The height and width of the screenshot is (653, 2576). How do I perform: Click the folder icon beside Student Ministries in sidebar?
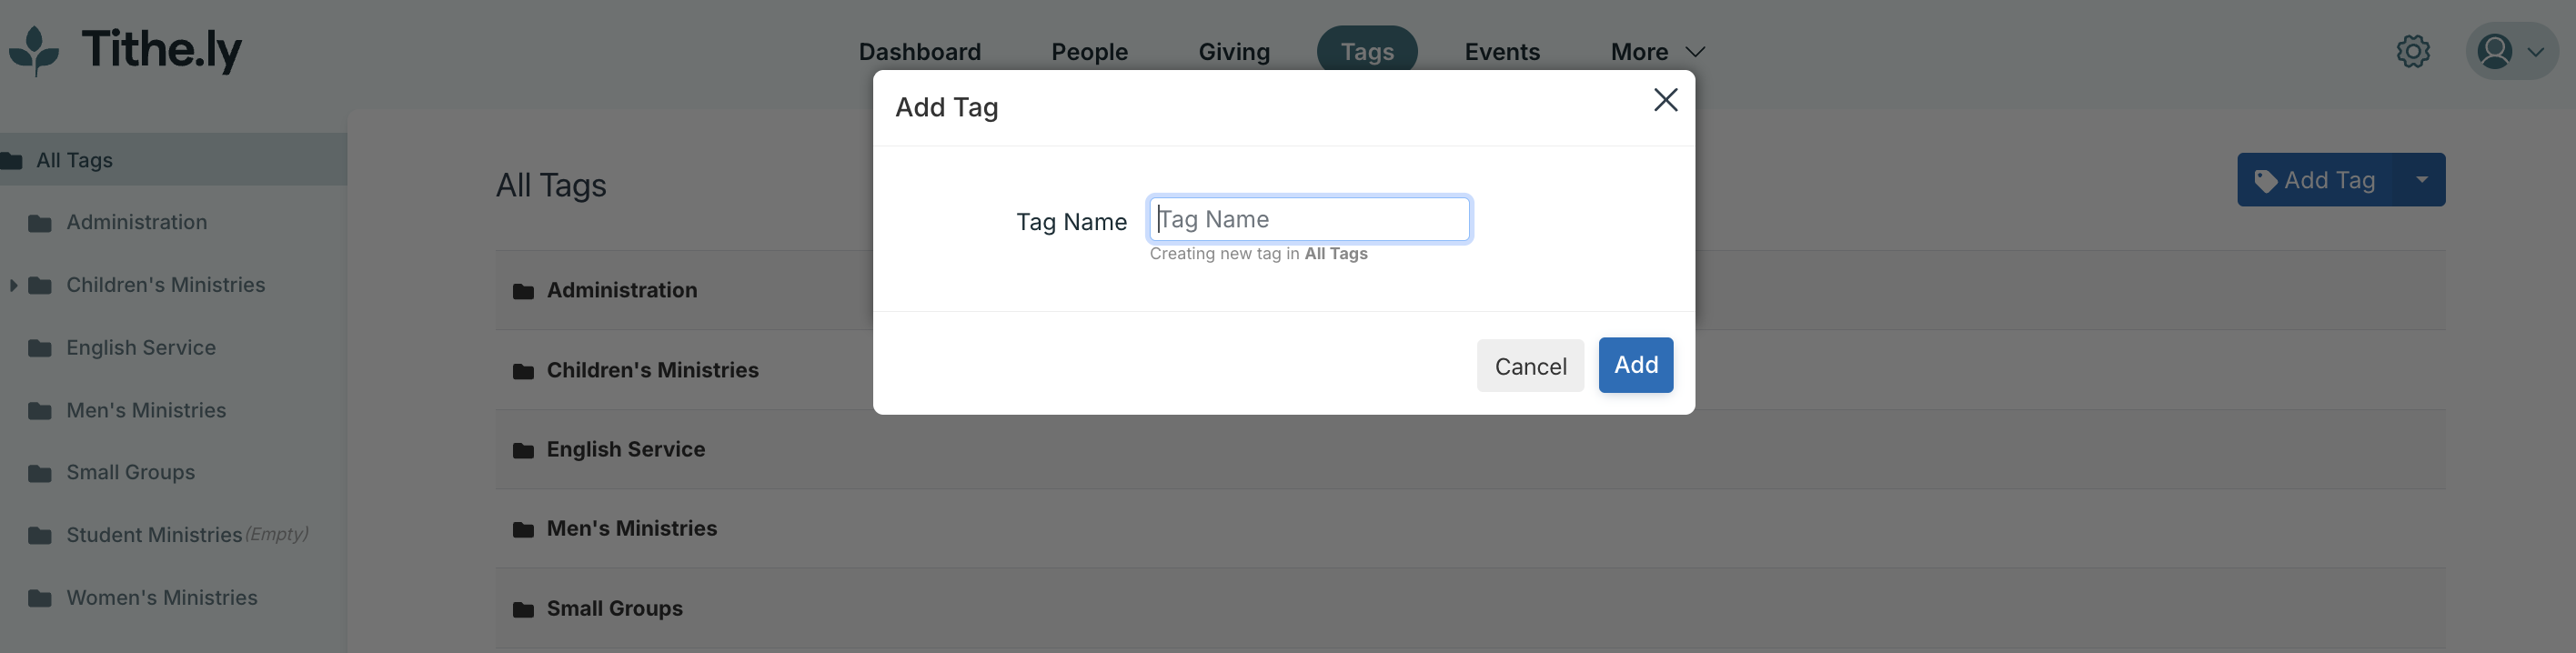pyautogui.click(x=40, y=536)
